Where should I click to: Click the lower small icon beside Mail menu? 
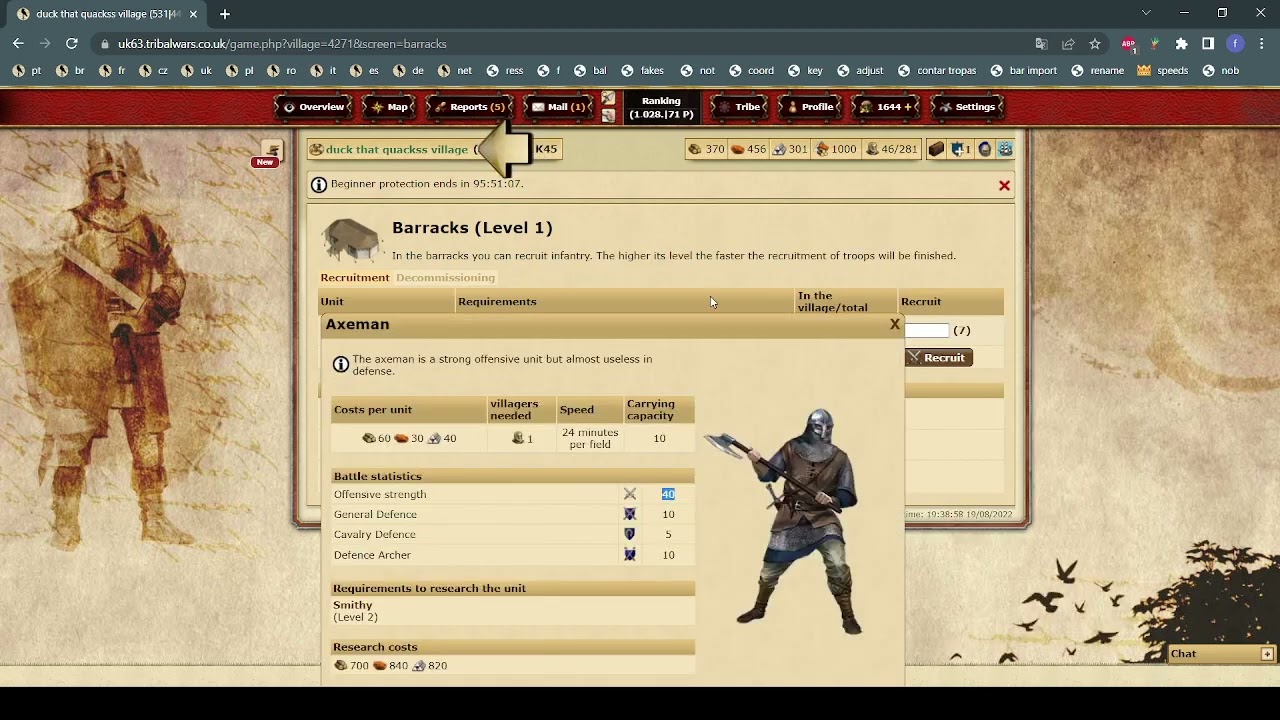[x=608, y=116]
